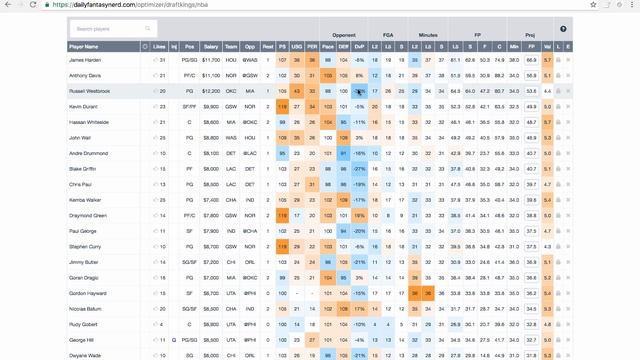Sort by Rest column header
This screenshot has width=640, height=360.
click(x=268, y=47)
